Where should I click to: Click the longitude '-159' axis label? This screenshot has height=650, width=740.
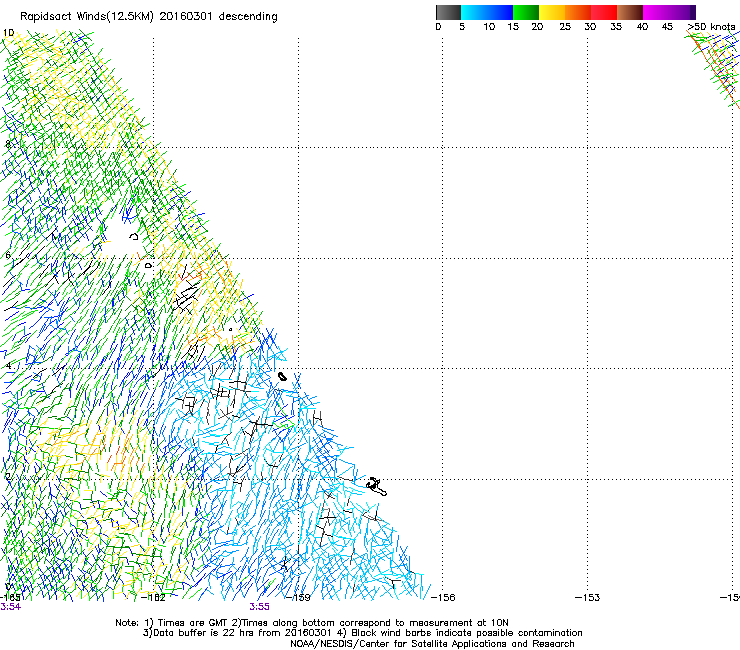298,598
